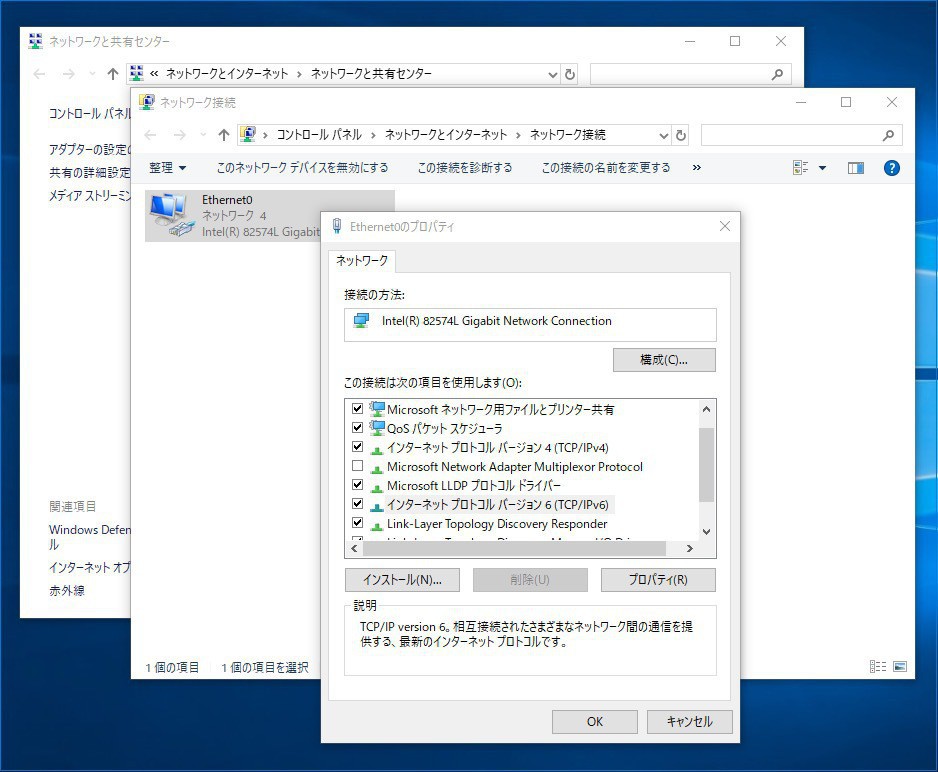Viewport: 938px width, 772px height.
Task: Select Link-Layer Topology Discovery Responder item
Action: coord(496,524)
